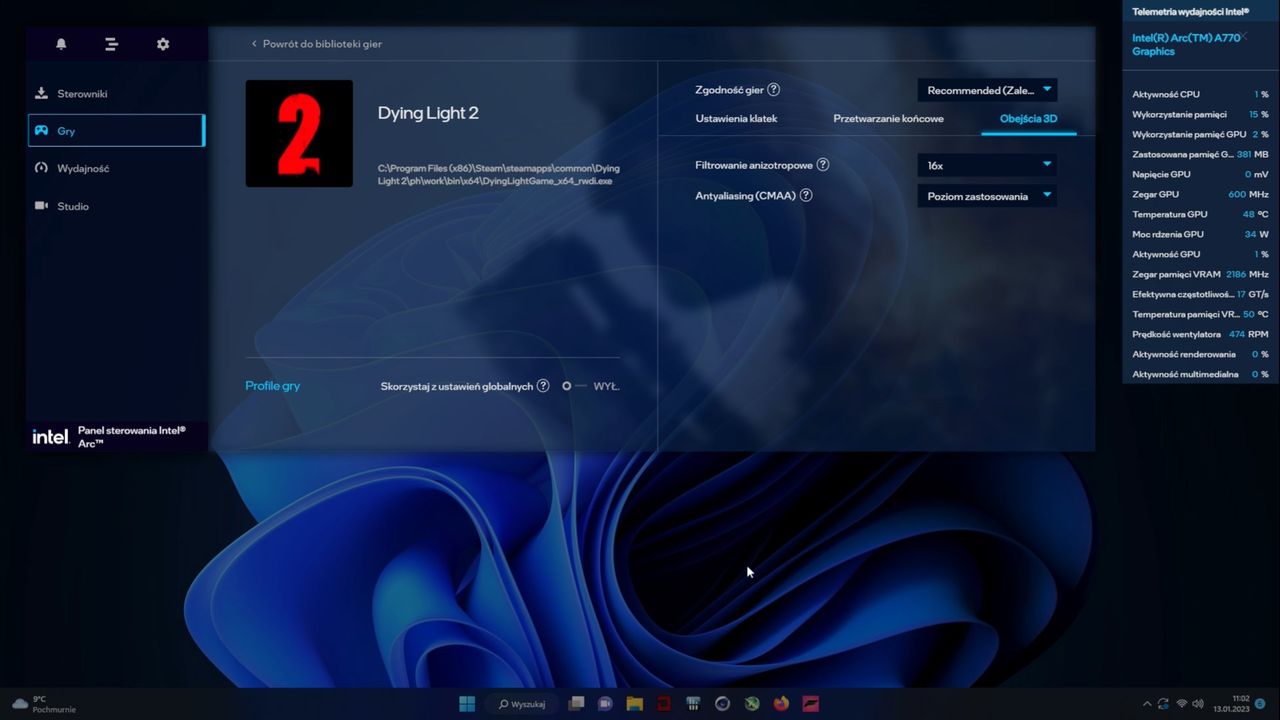Image resolution: width=1280 pixels, height=720 pixels.
Task: Click the Temperatura GPU telemetry row
Action: tap(1200, 214)
